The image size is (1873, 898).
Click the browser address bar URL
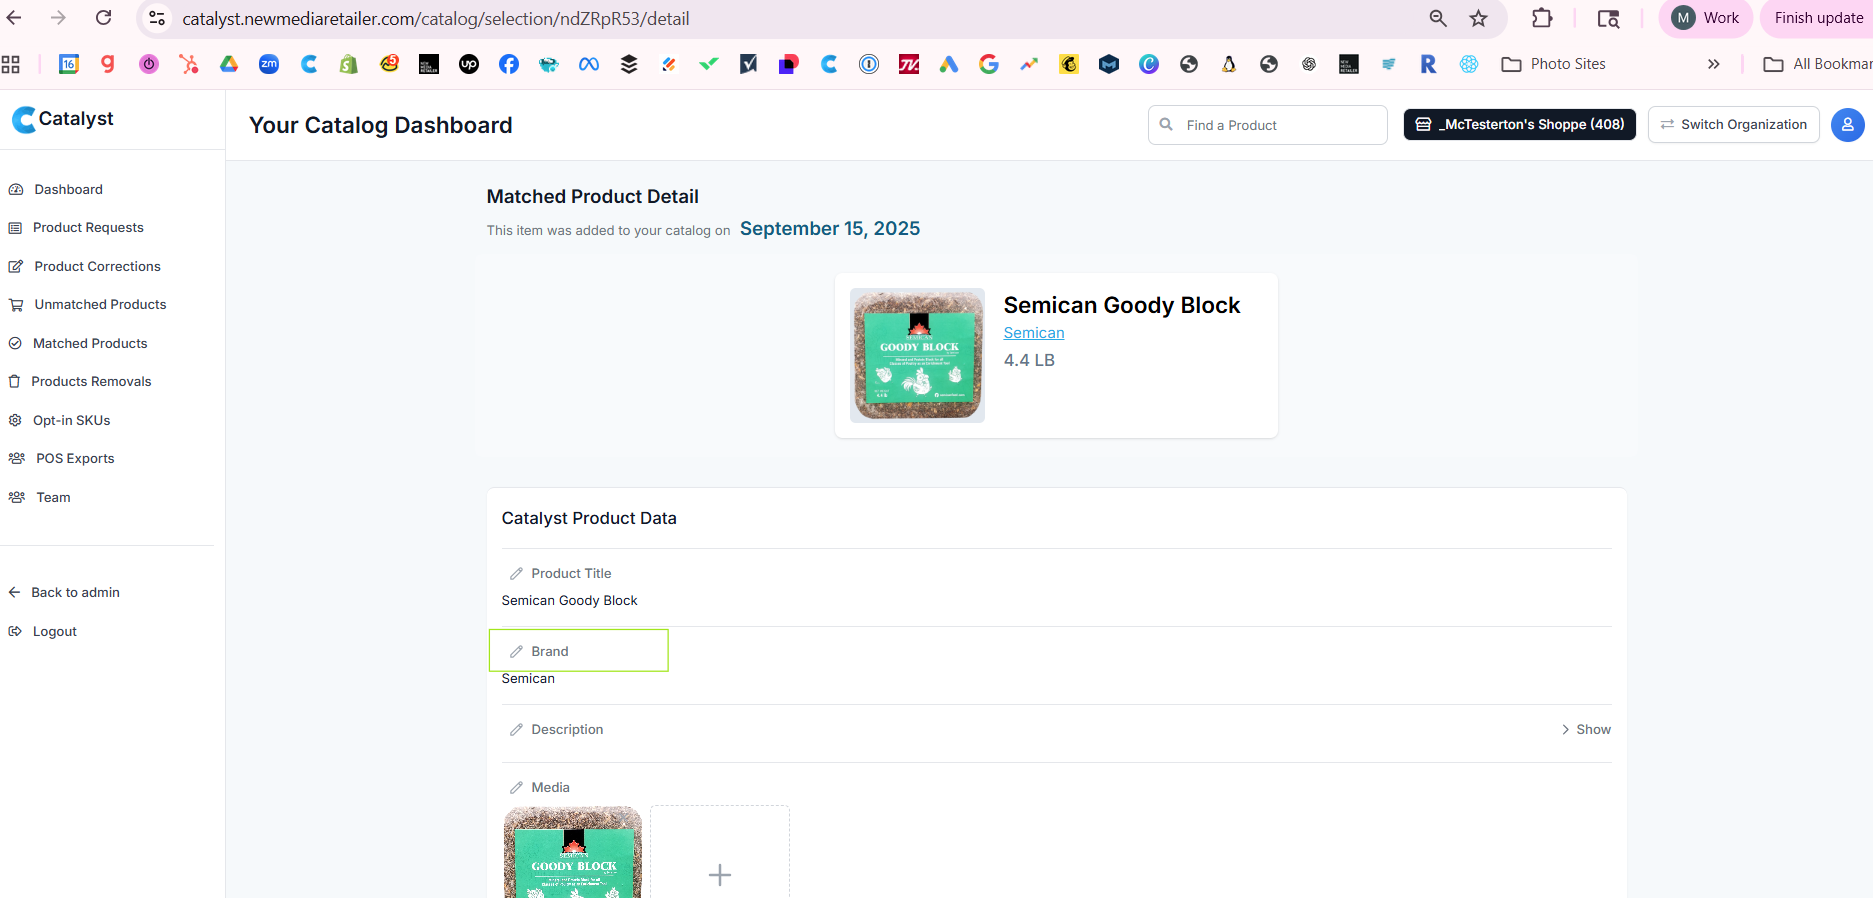point(436,19)
